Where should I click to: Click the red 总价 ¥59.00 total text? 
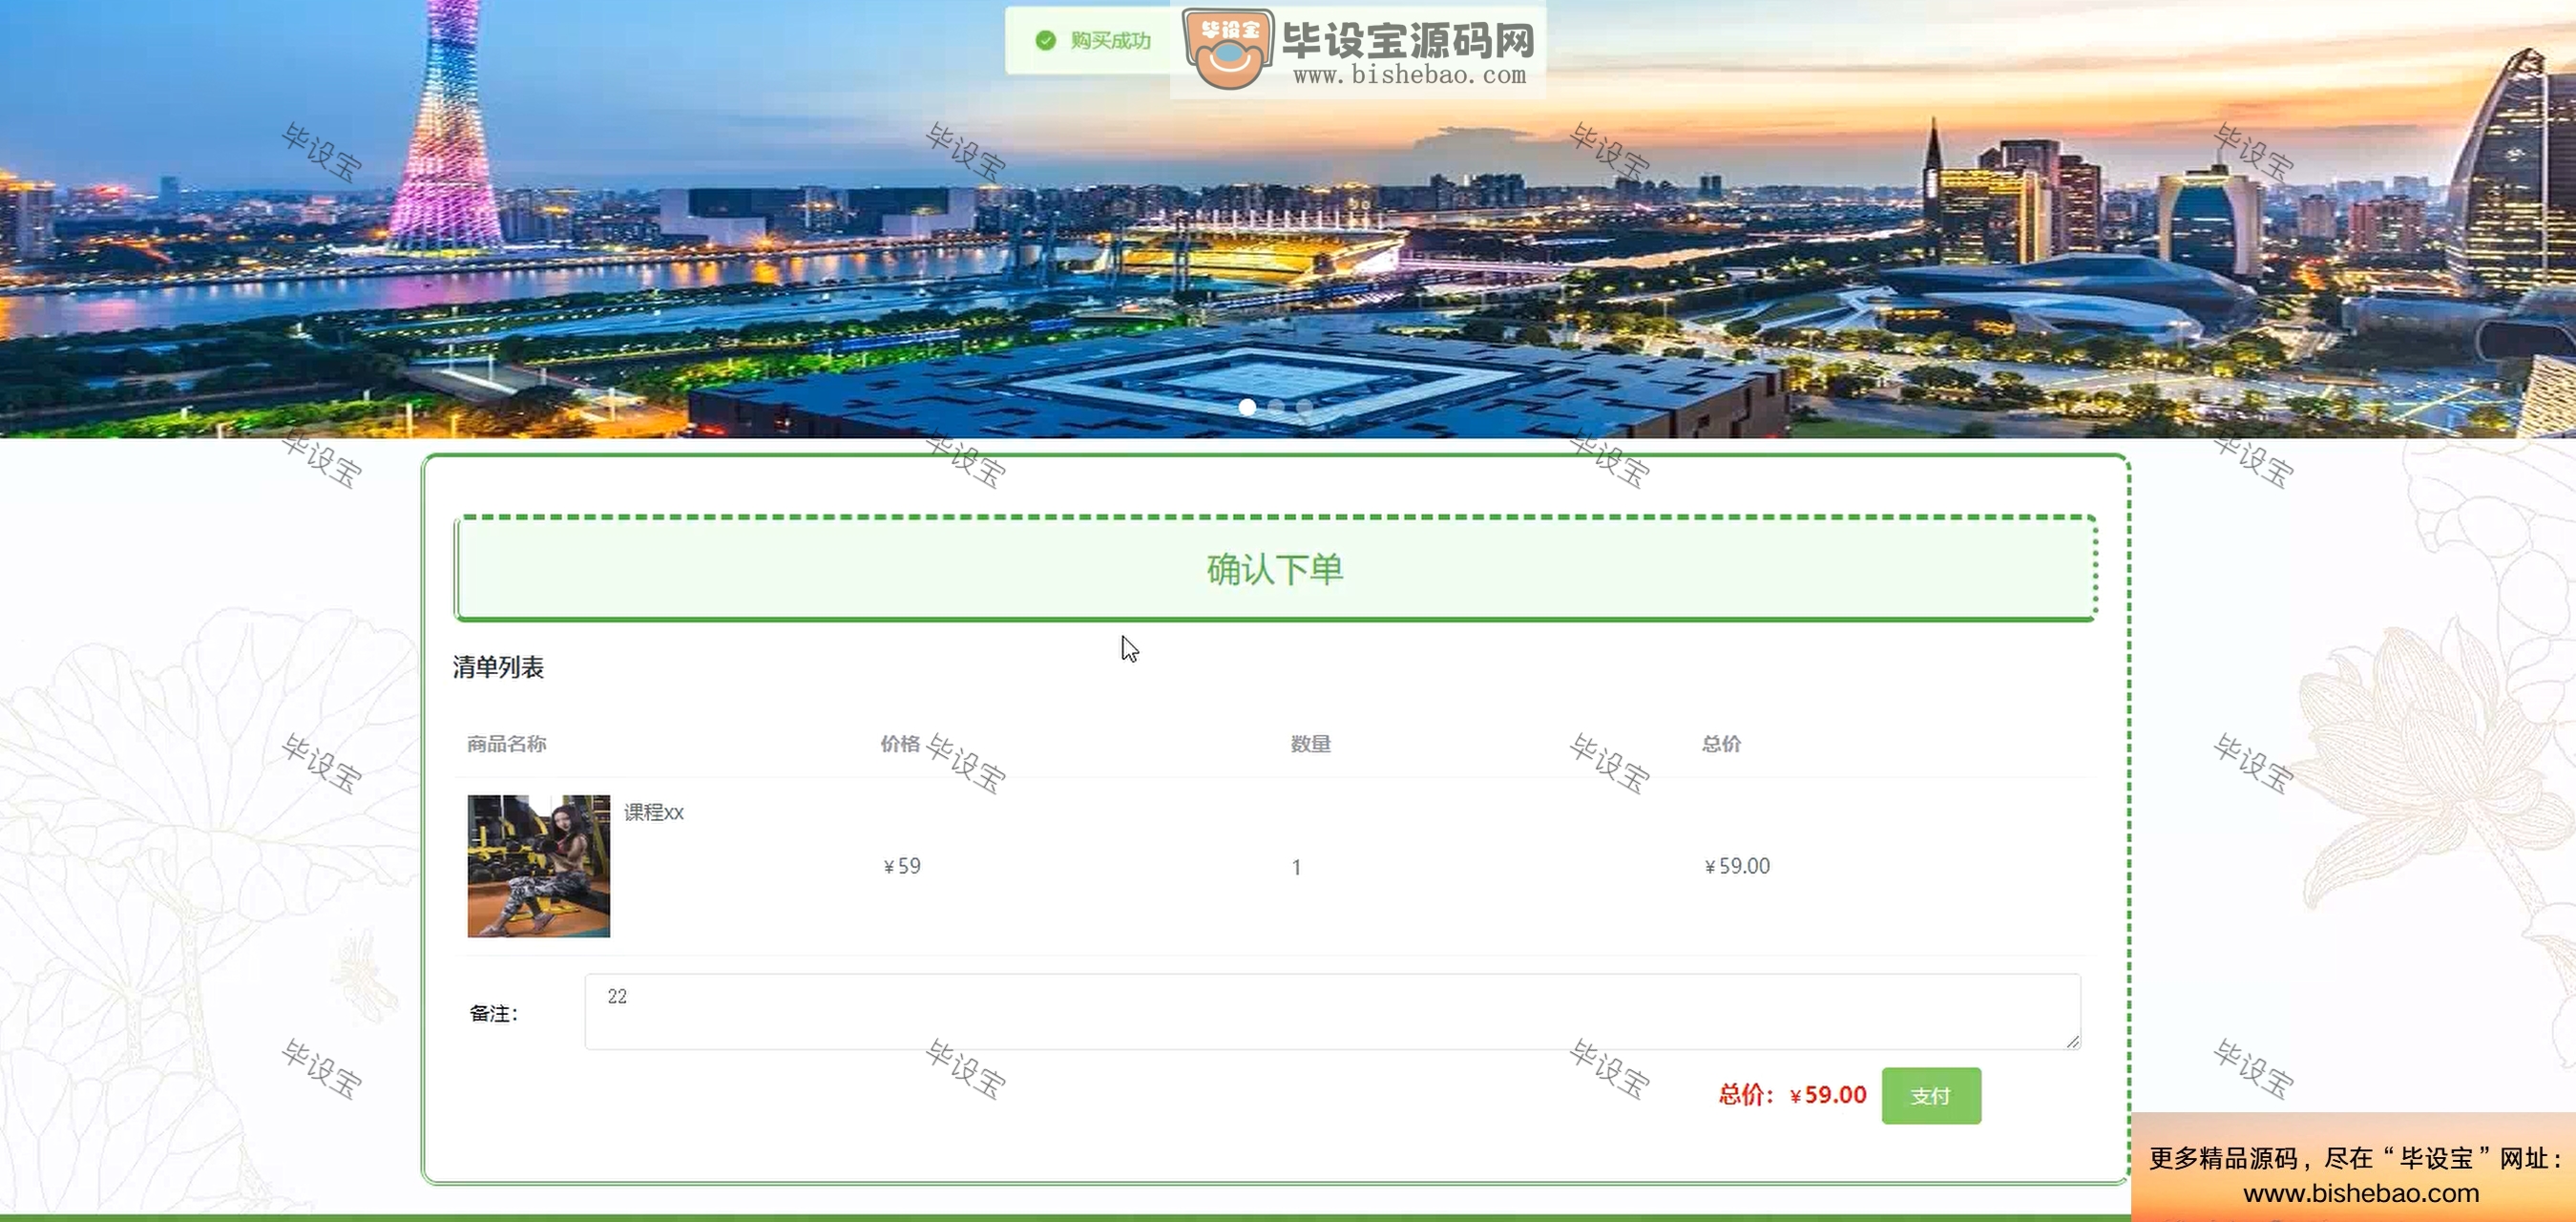pyautogui.click(x=1792, y=1095)
